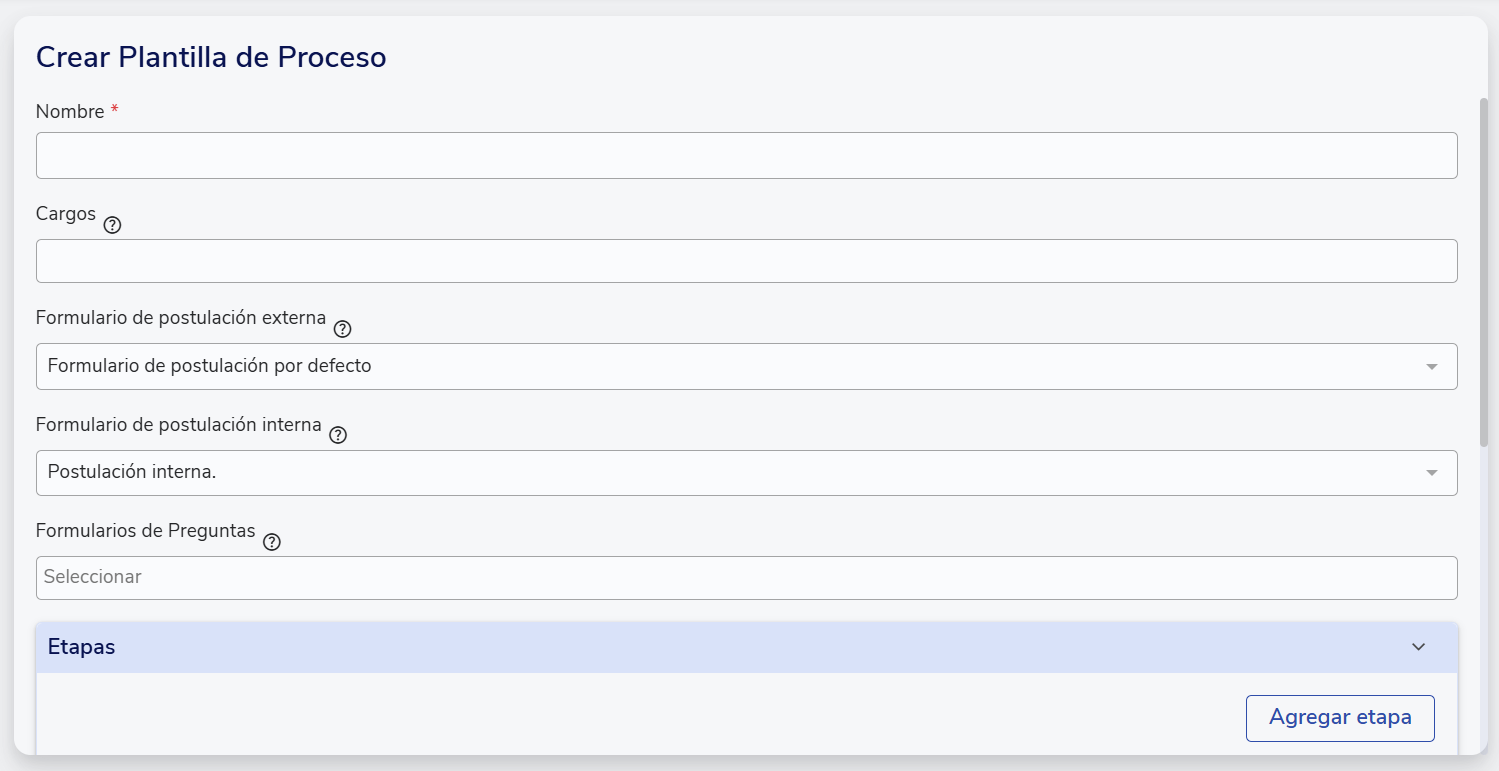Click the Etapas section header title
1499x771 pixels.
coord(82,647)
